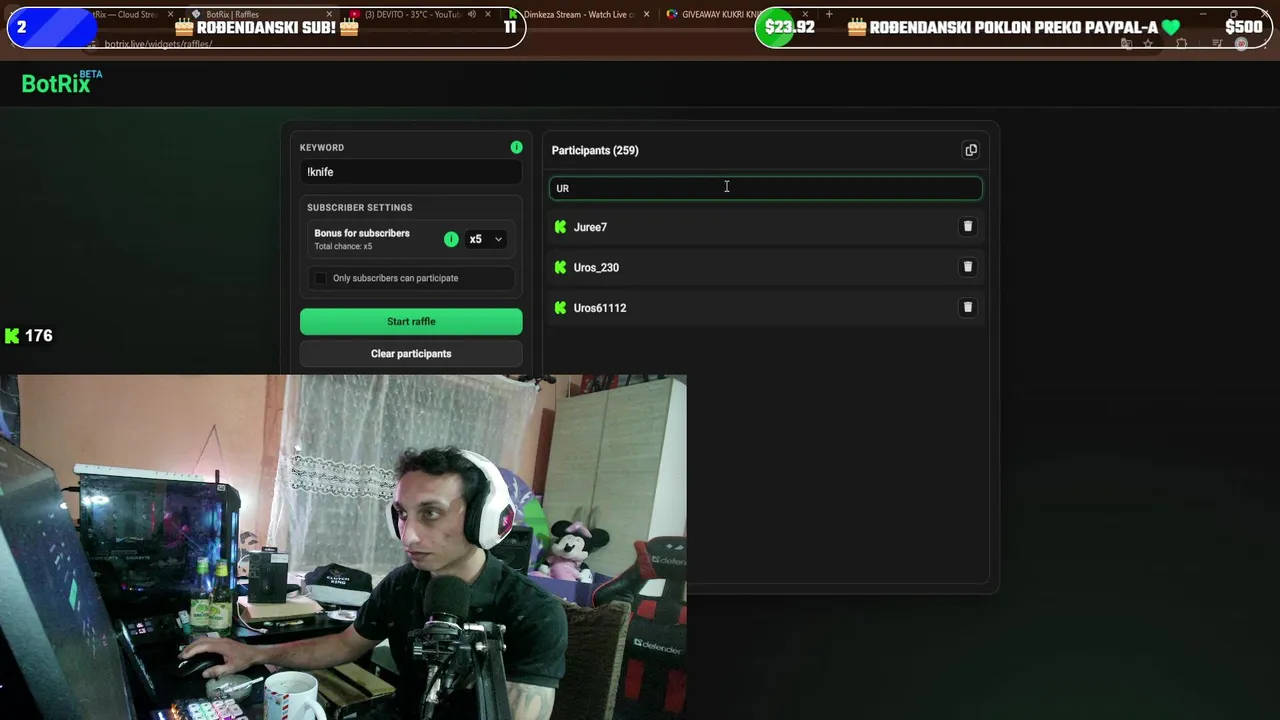Click the Kick viewer count icon

(x=12, y=336)
